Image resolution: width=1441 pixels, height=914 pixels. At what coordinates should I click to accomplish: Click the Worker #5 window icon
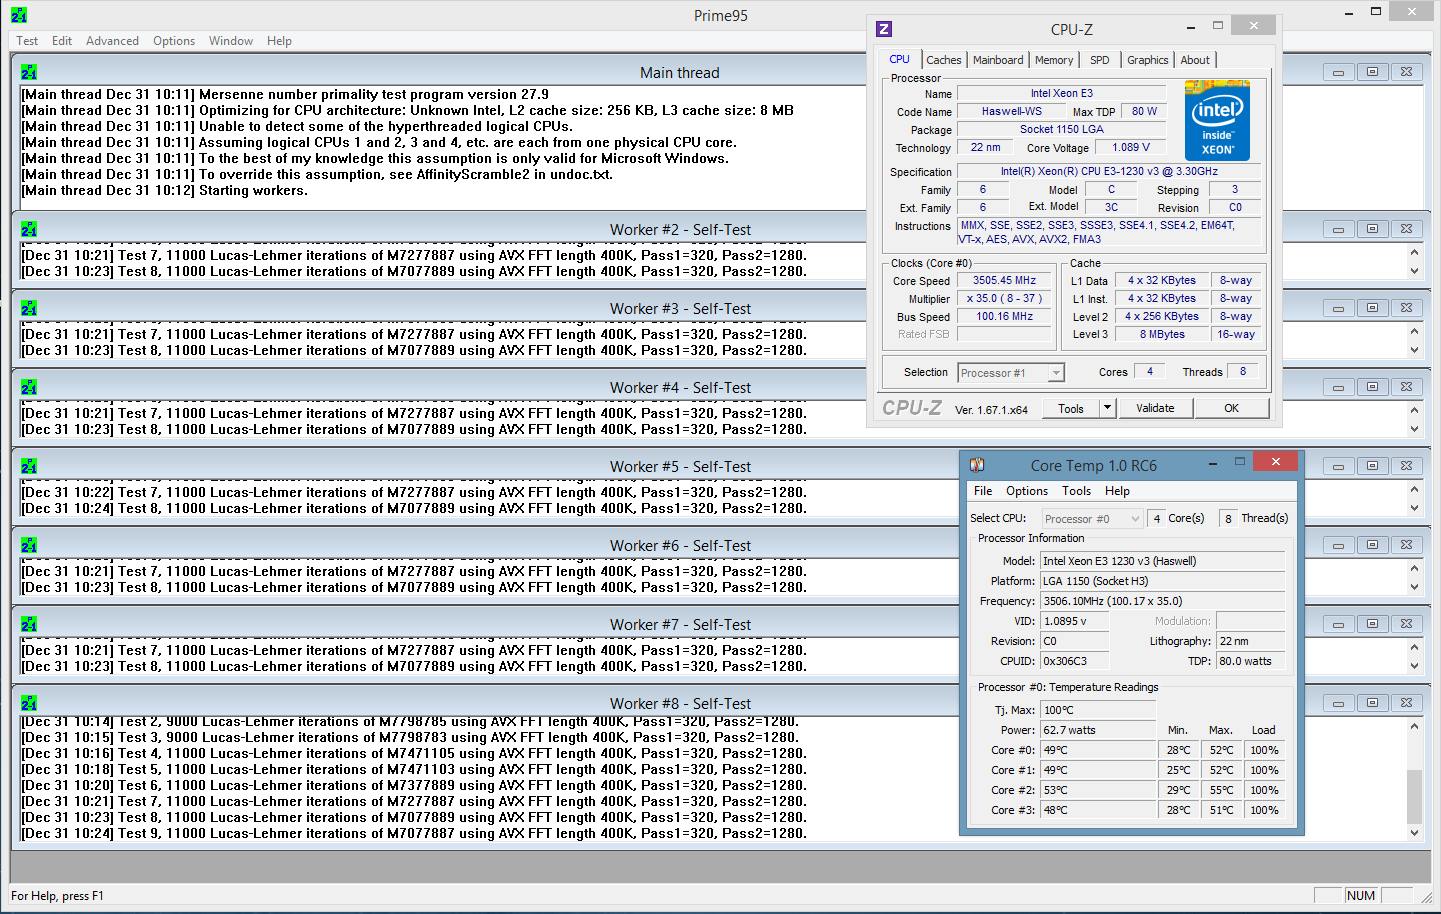pos(29,466)
